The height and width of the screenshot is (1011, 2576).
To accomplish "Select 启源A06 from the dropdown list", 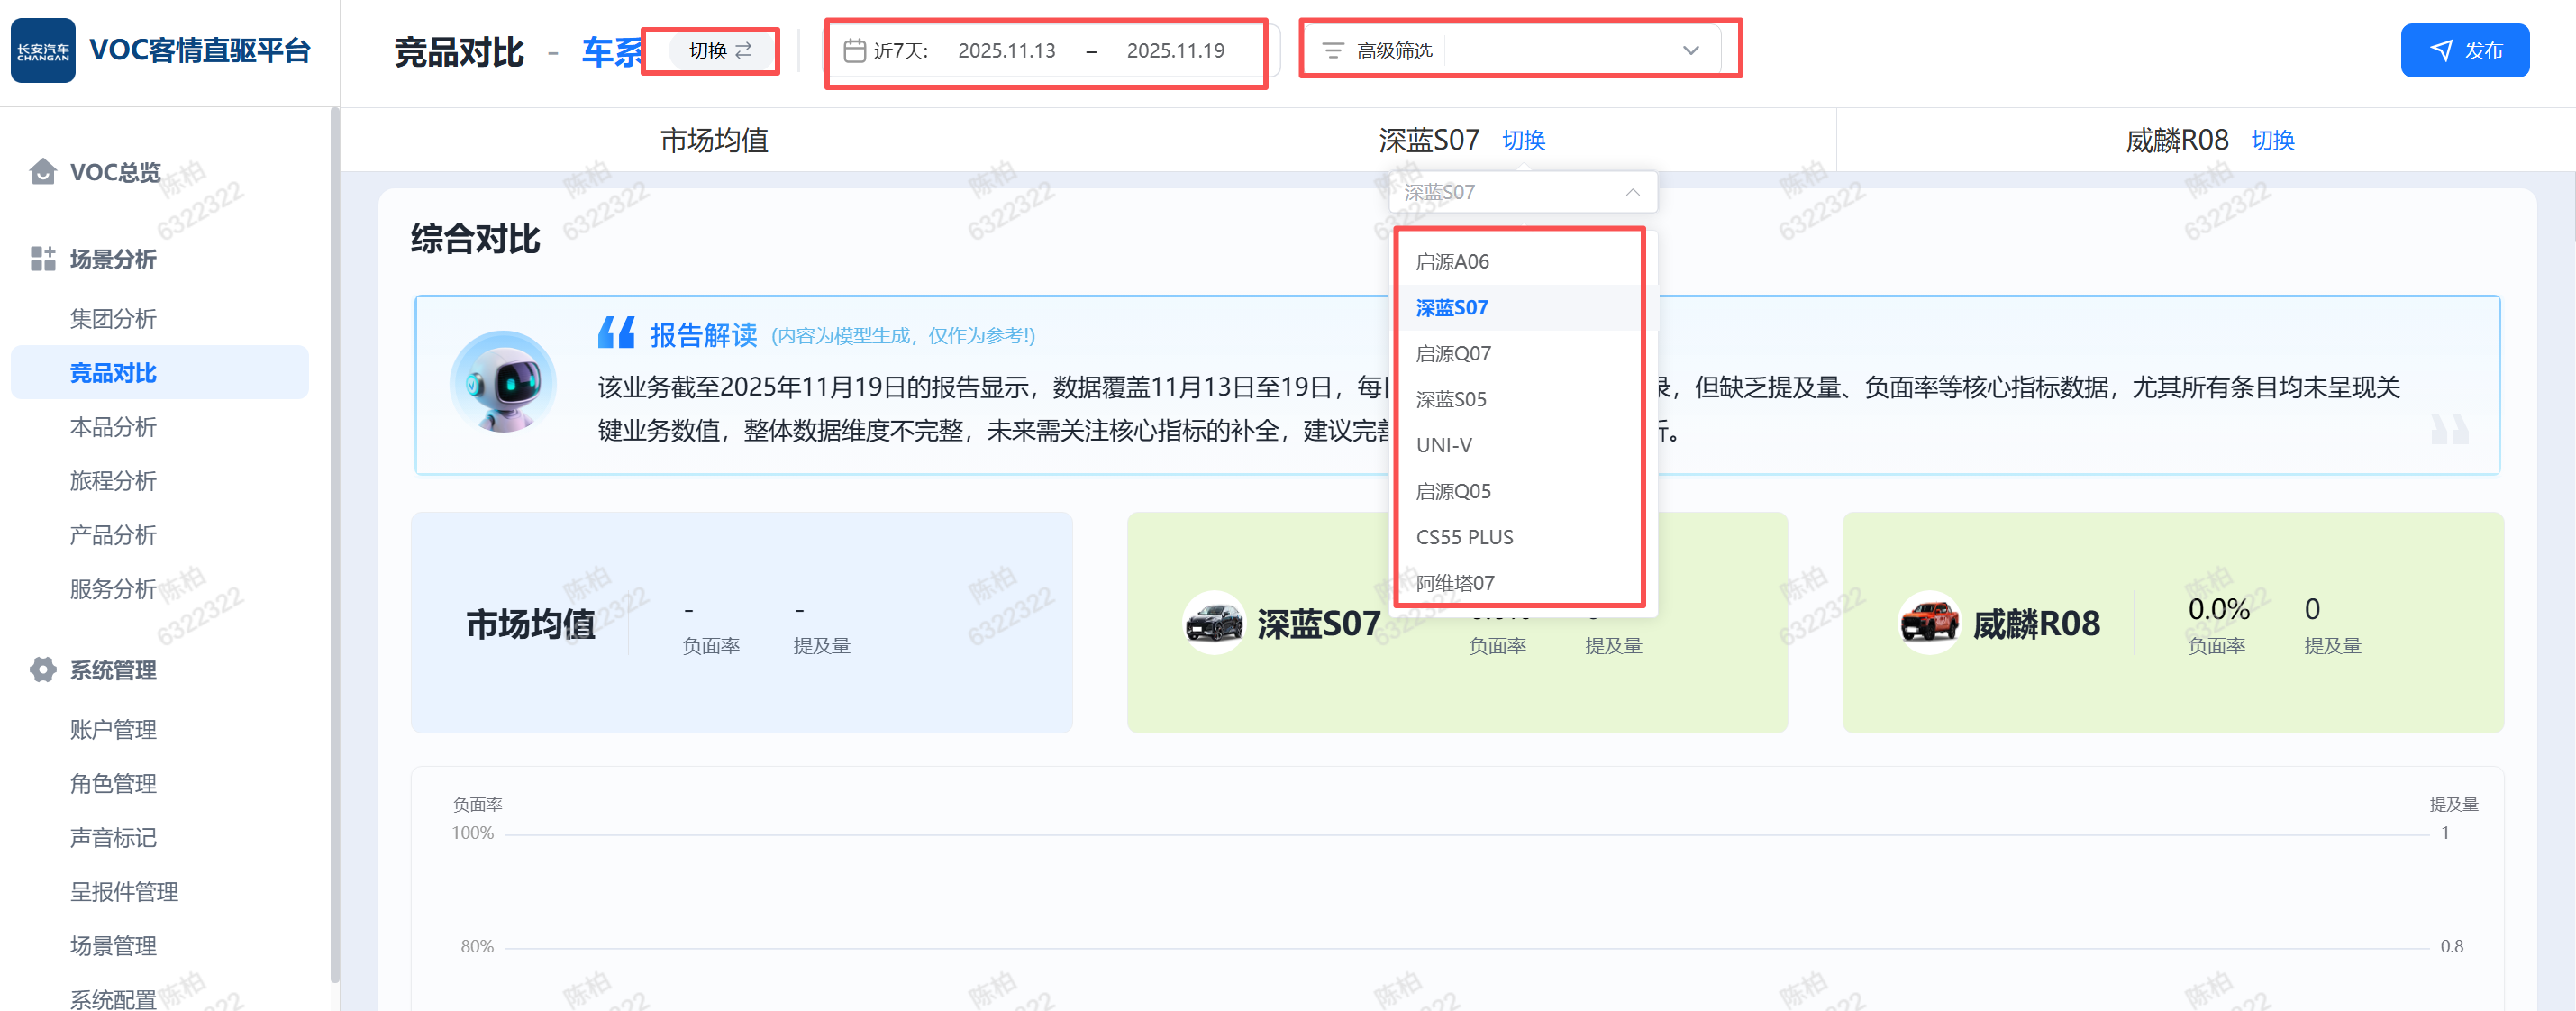I will click(x=1452, y=262).
